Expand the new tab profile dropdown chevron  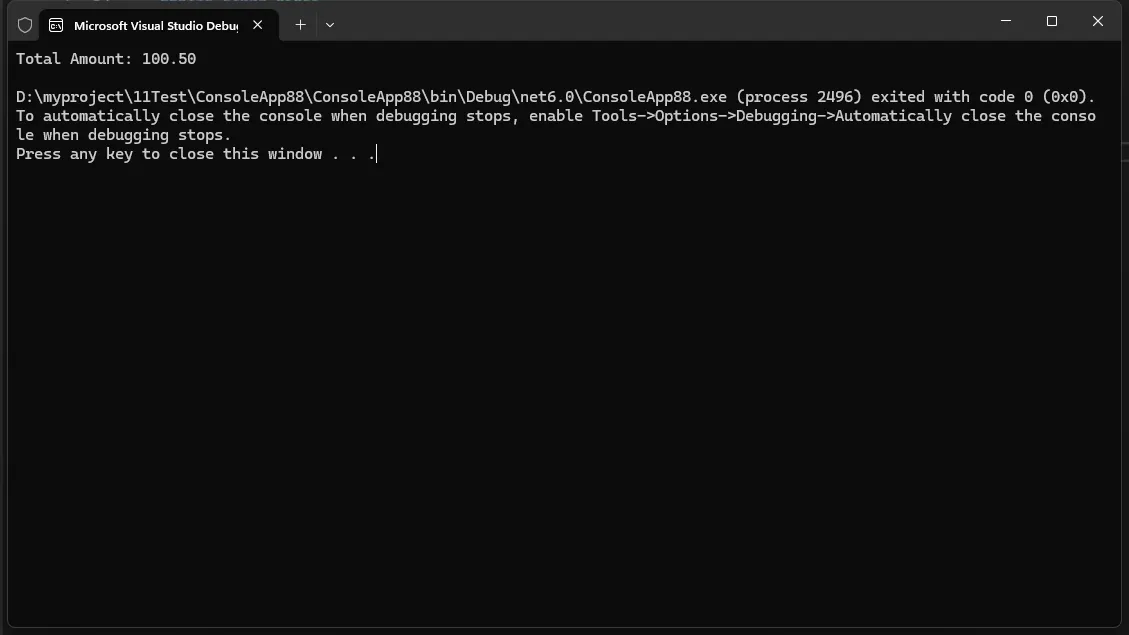pyautogui.click(x=330, y=25)
